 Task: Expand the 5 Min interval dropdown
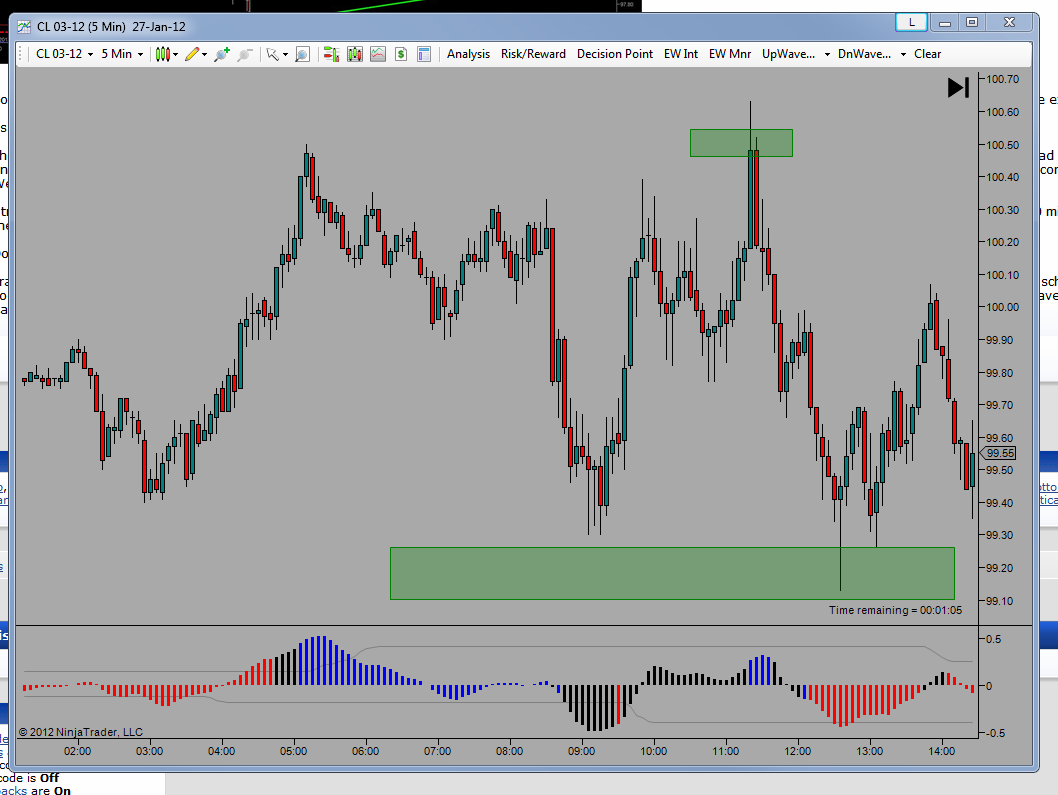tap(140, 55)
